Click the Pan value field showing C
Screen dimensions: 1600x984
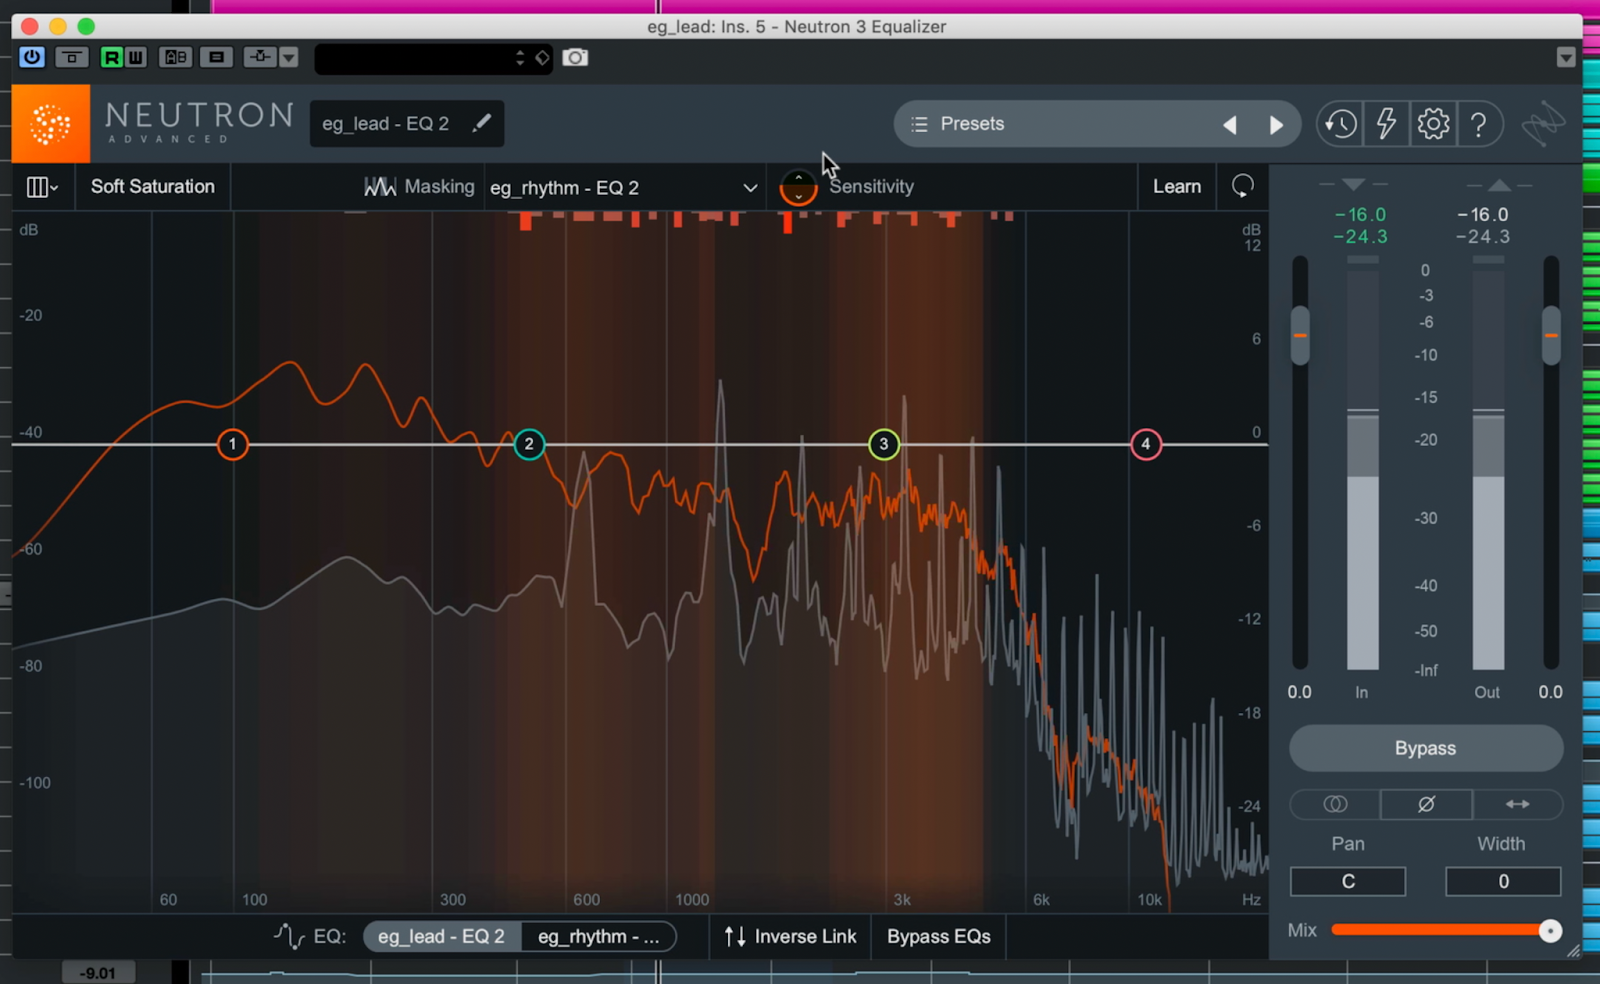point(1348,881)
